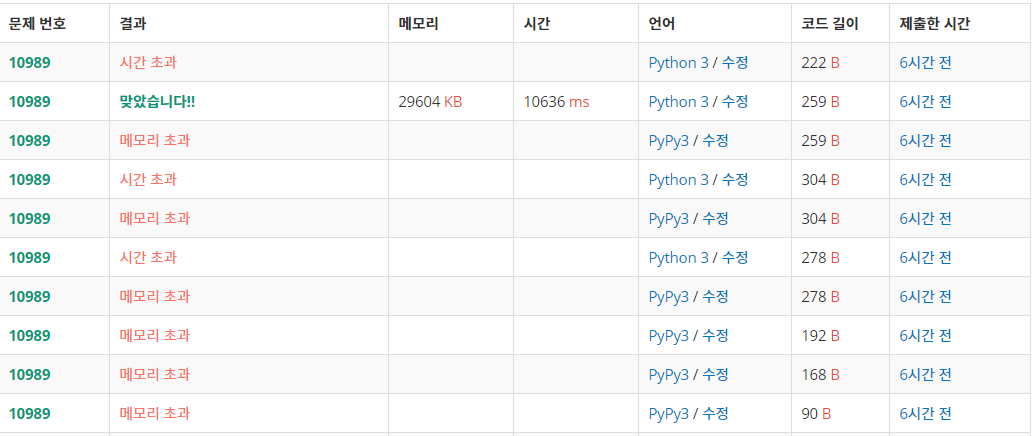Click 메모리 초과 result in the 90 B row
Viewport: 1035px width, 436px height.
coord(154,414)
